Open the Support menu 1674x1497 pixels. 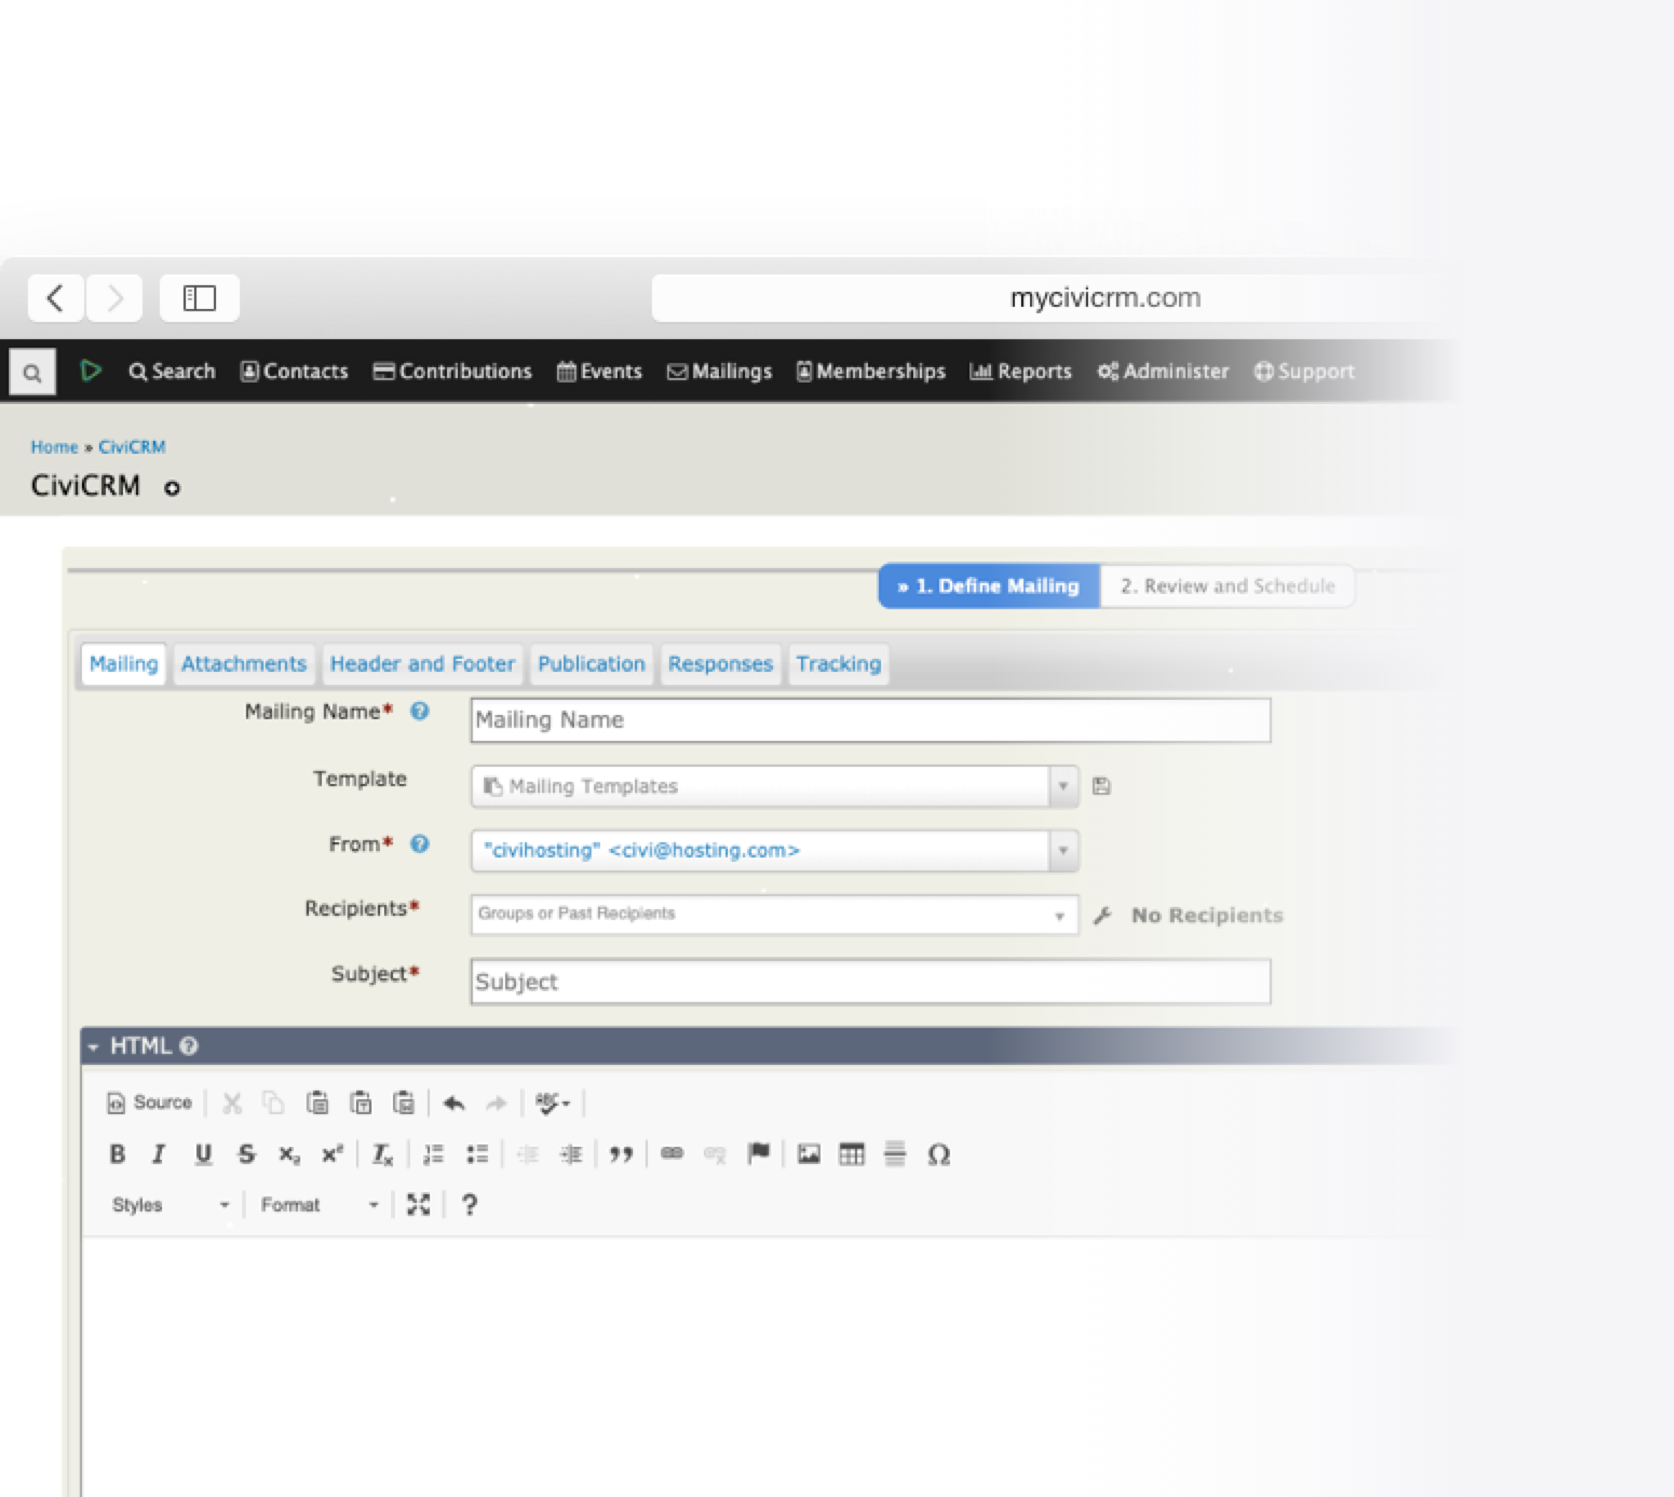click(1304, 371)
